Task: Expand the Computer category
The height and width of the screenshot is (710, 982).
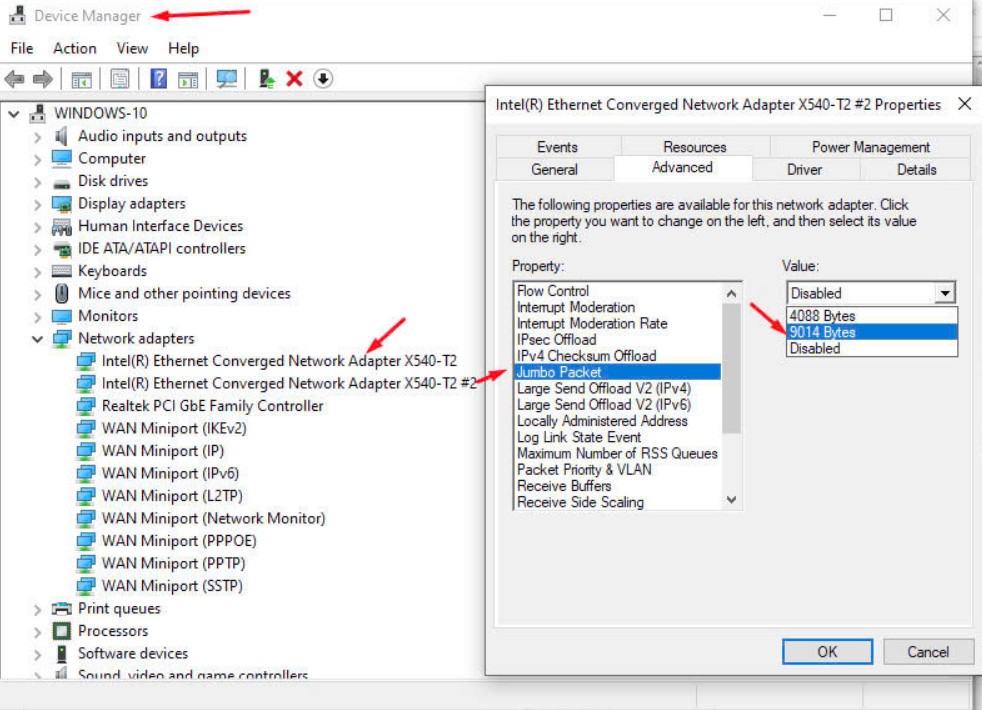Action: [x=38, y=159]
